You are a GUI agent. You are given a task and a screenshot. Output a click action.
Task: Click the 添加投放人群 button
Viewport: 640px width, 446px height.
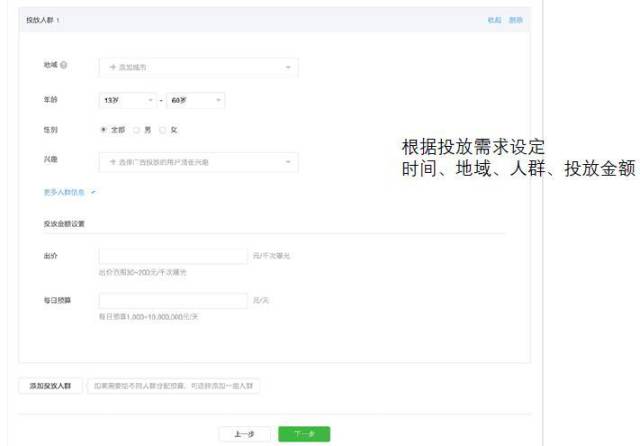point(50,385)
